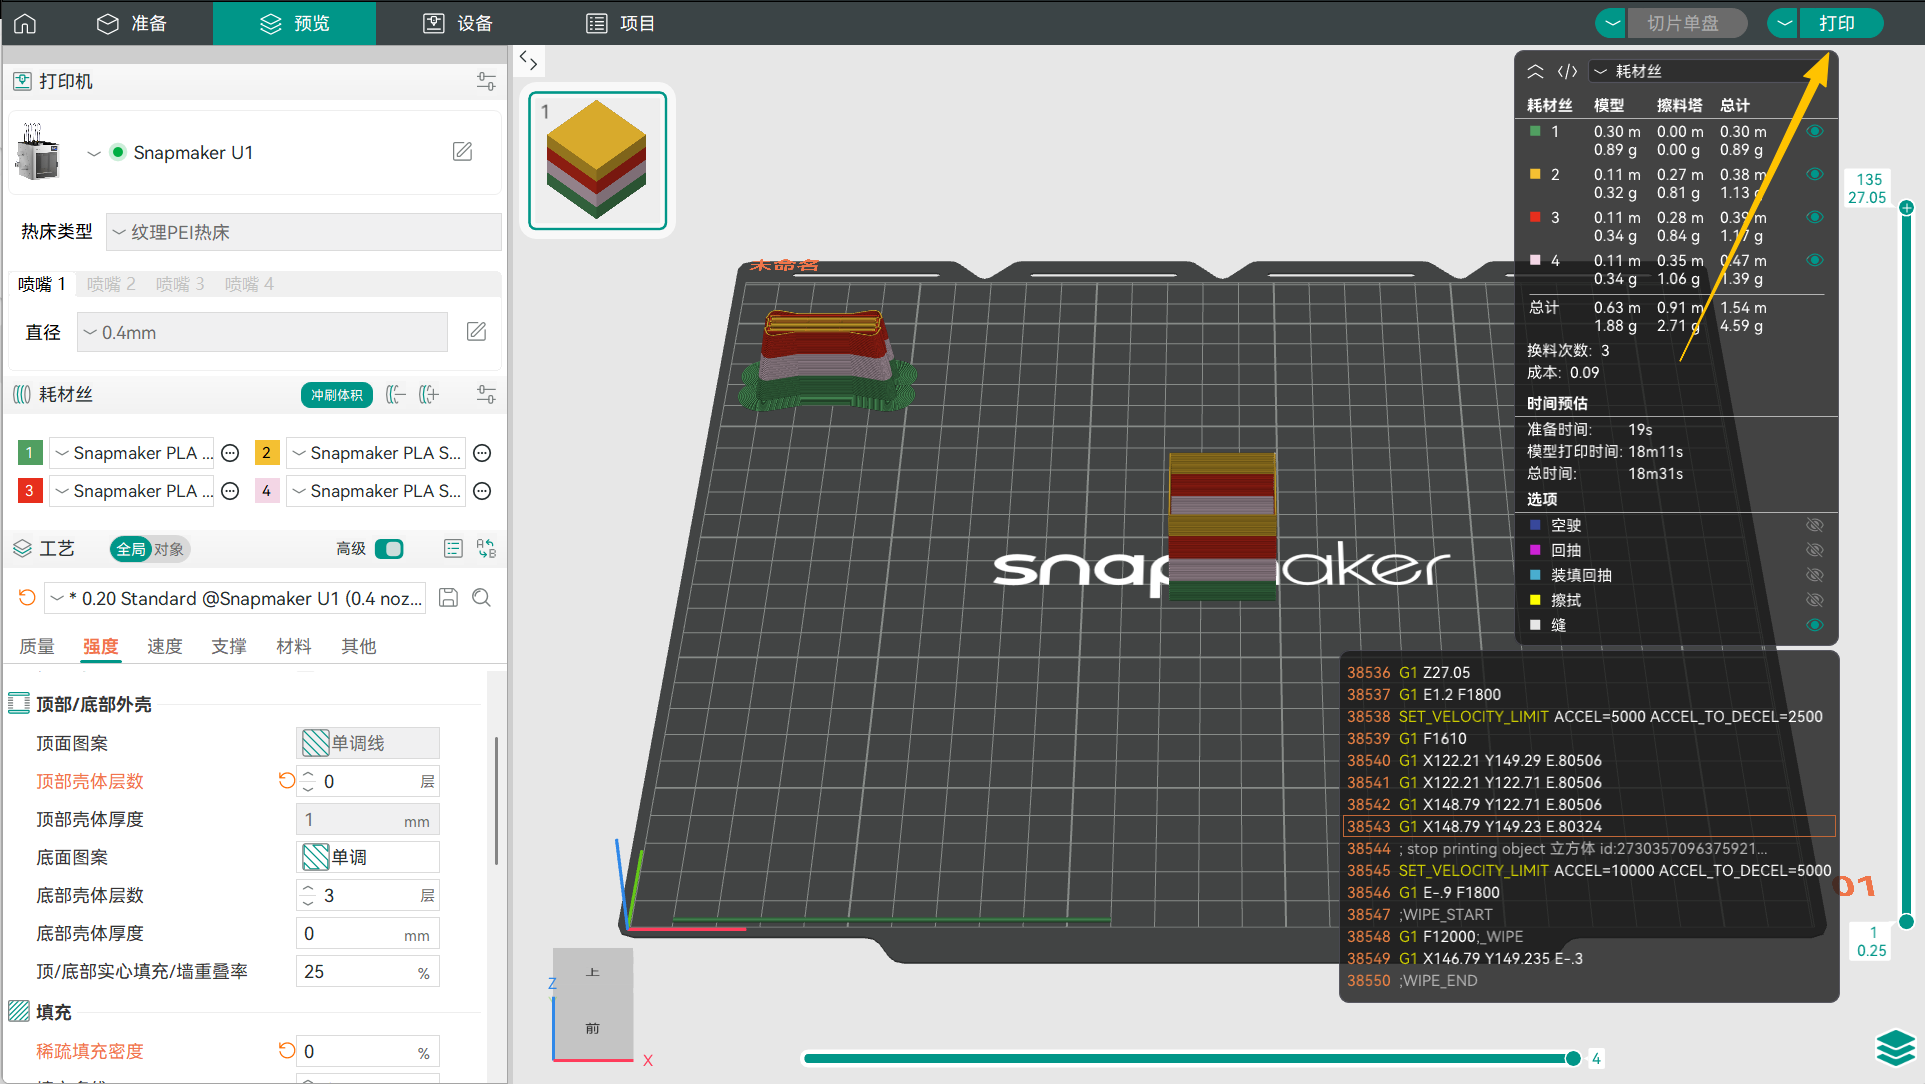Reset top shell layers to default
Screen dimensions: 1925x1084
pyautogui.click(x=286, y=780)
